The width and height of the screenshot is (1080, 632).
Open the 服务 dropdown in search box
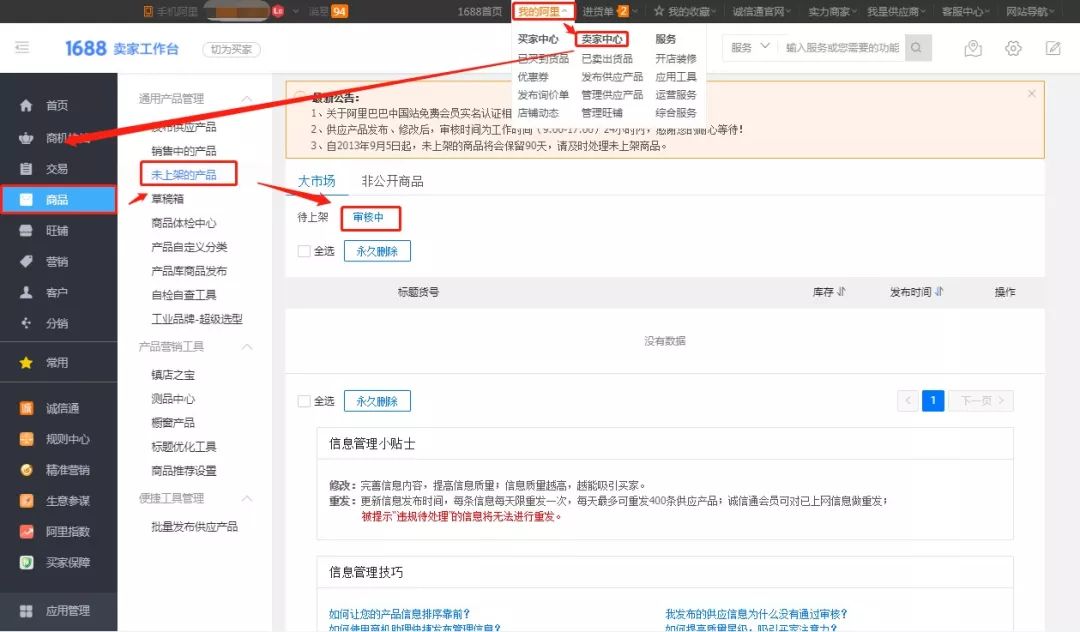[x=749, y=48]
